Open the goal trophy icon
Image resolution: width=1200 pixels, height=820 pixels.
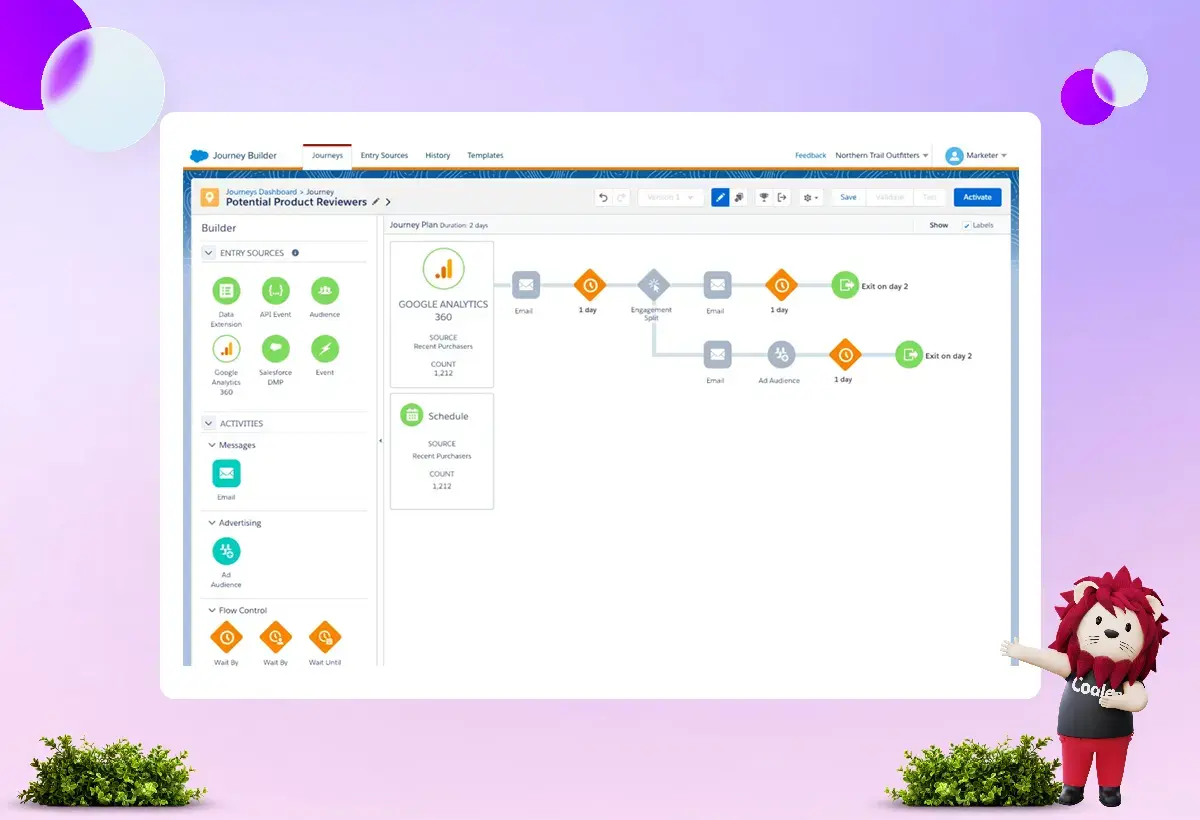click(x=764, y=197)
